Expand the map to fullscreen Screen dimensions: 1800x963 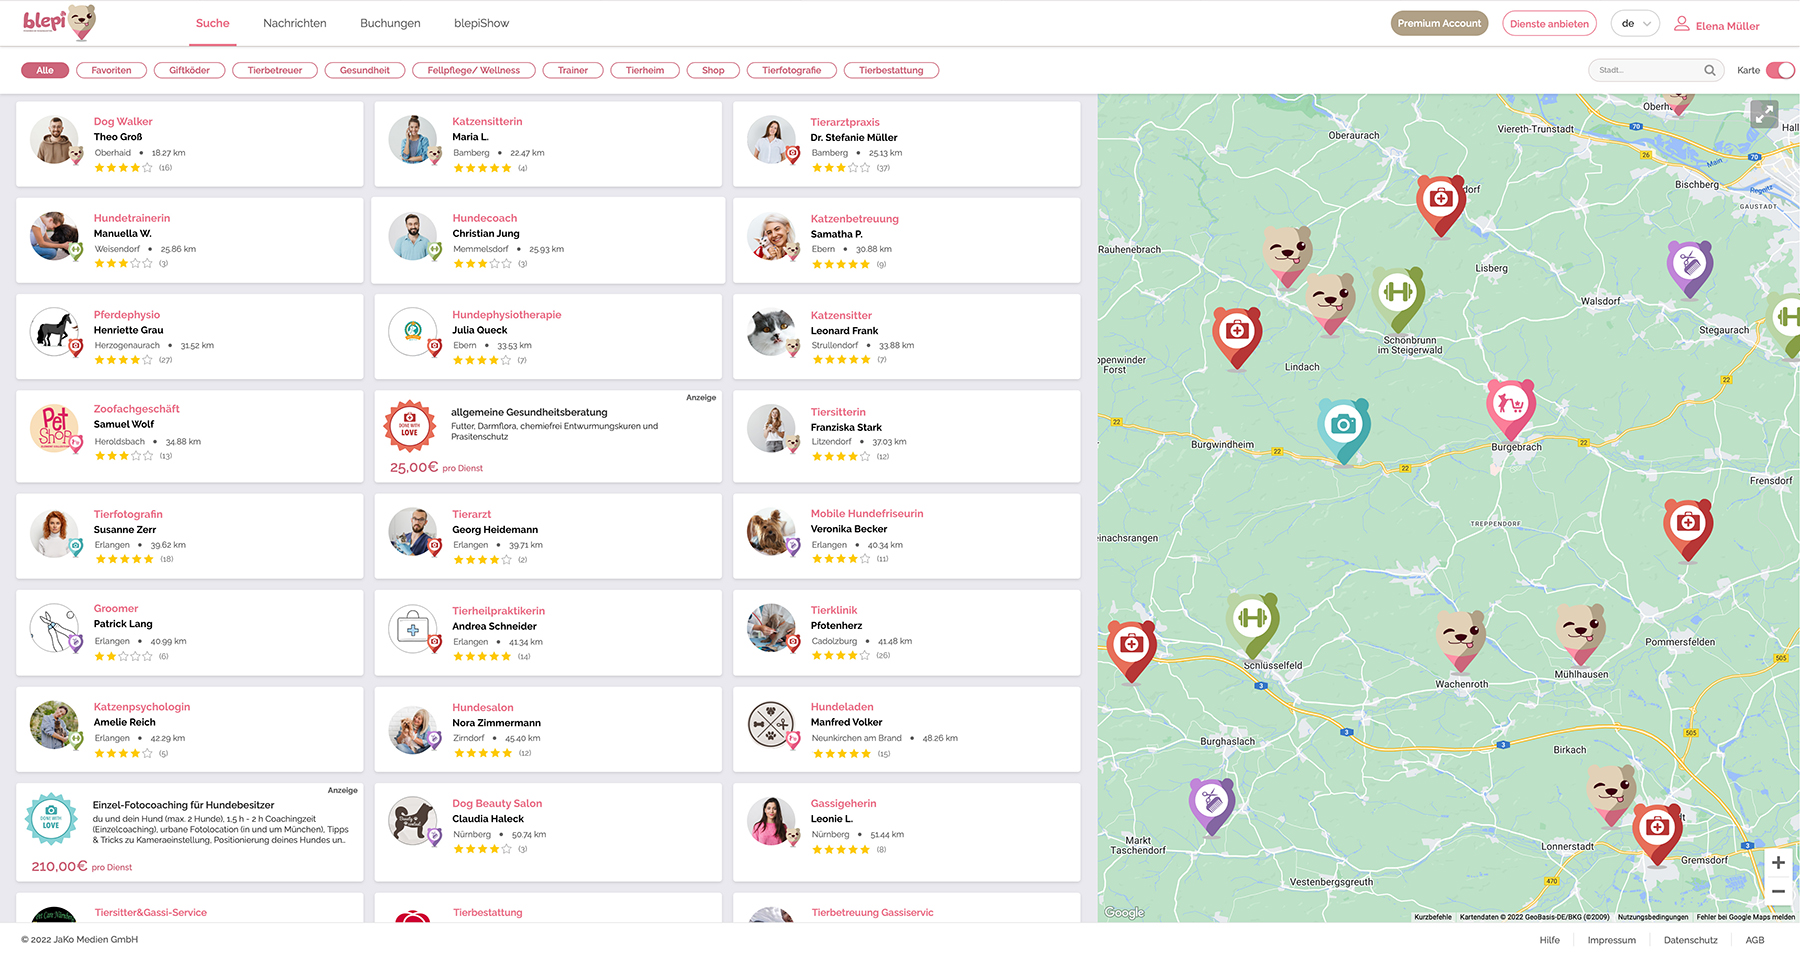click(x=1764, y=114)
